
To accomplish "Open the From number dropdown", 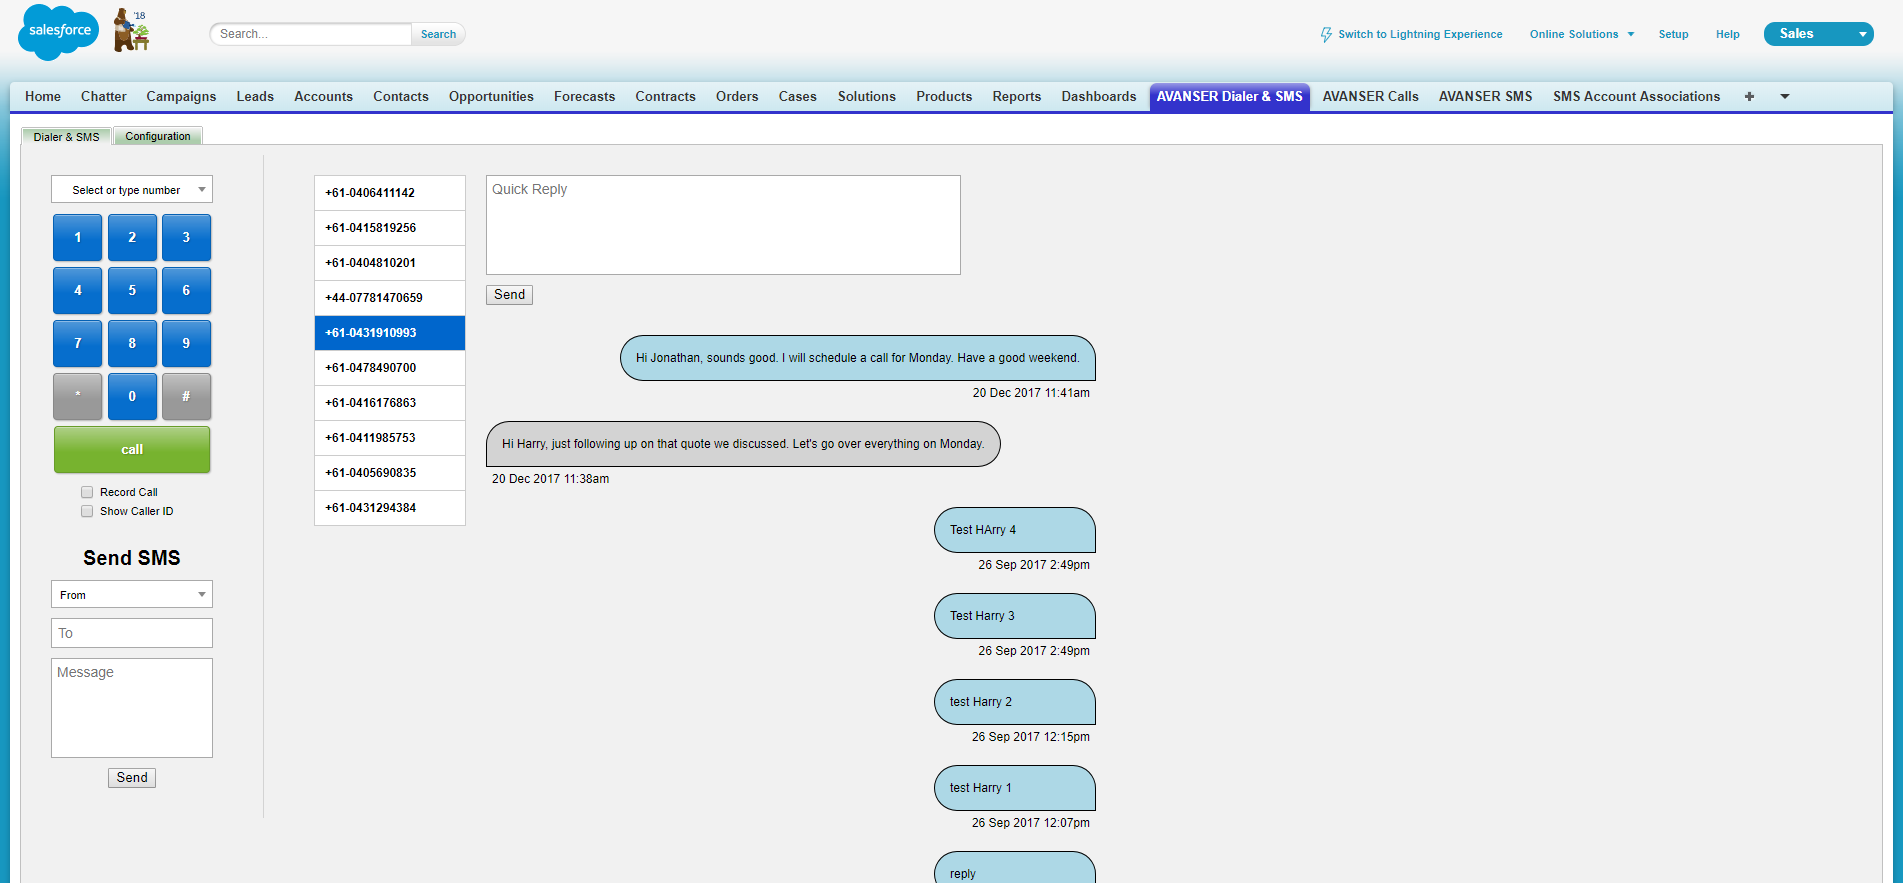I will pos(132,595).
